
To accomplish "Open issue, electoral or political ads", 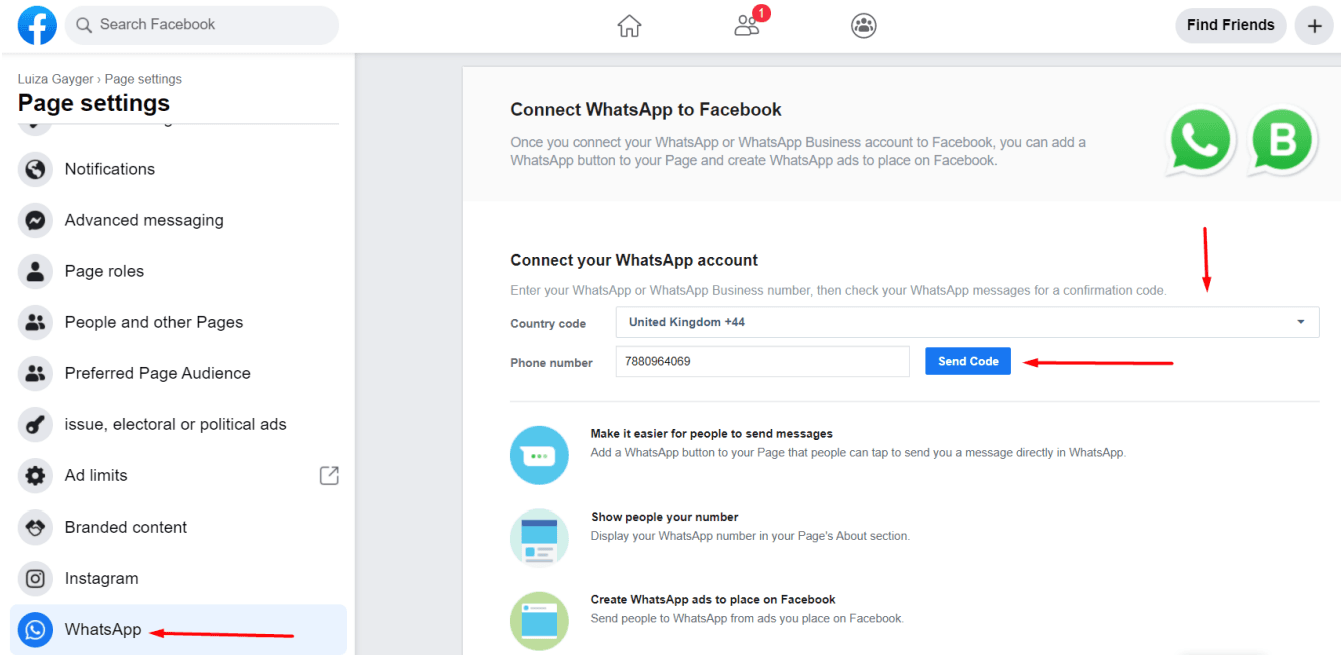I will point(178,424).
